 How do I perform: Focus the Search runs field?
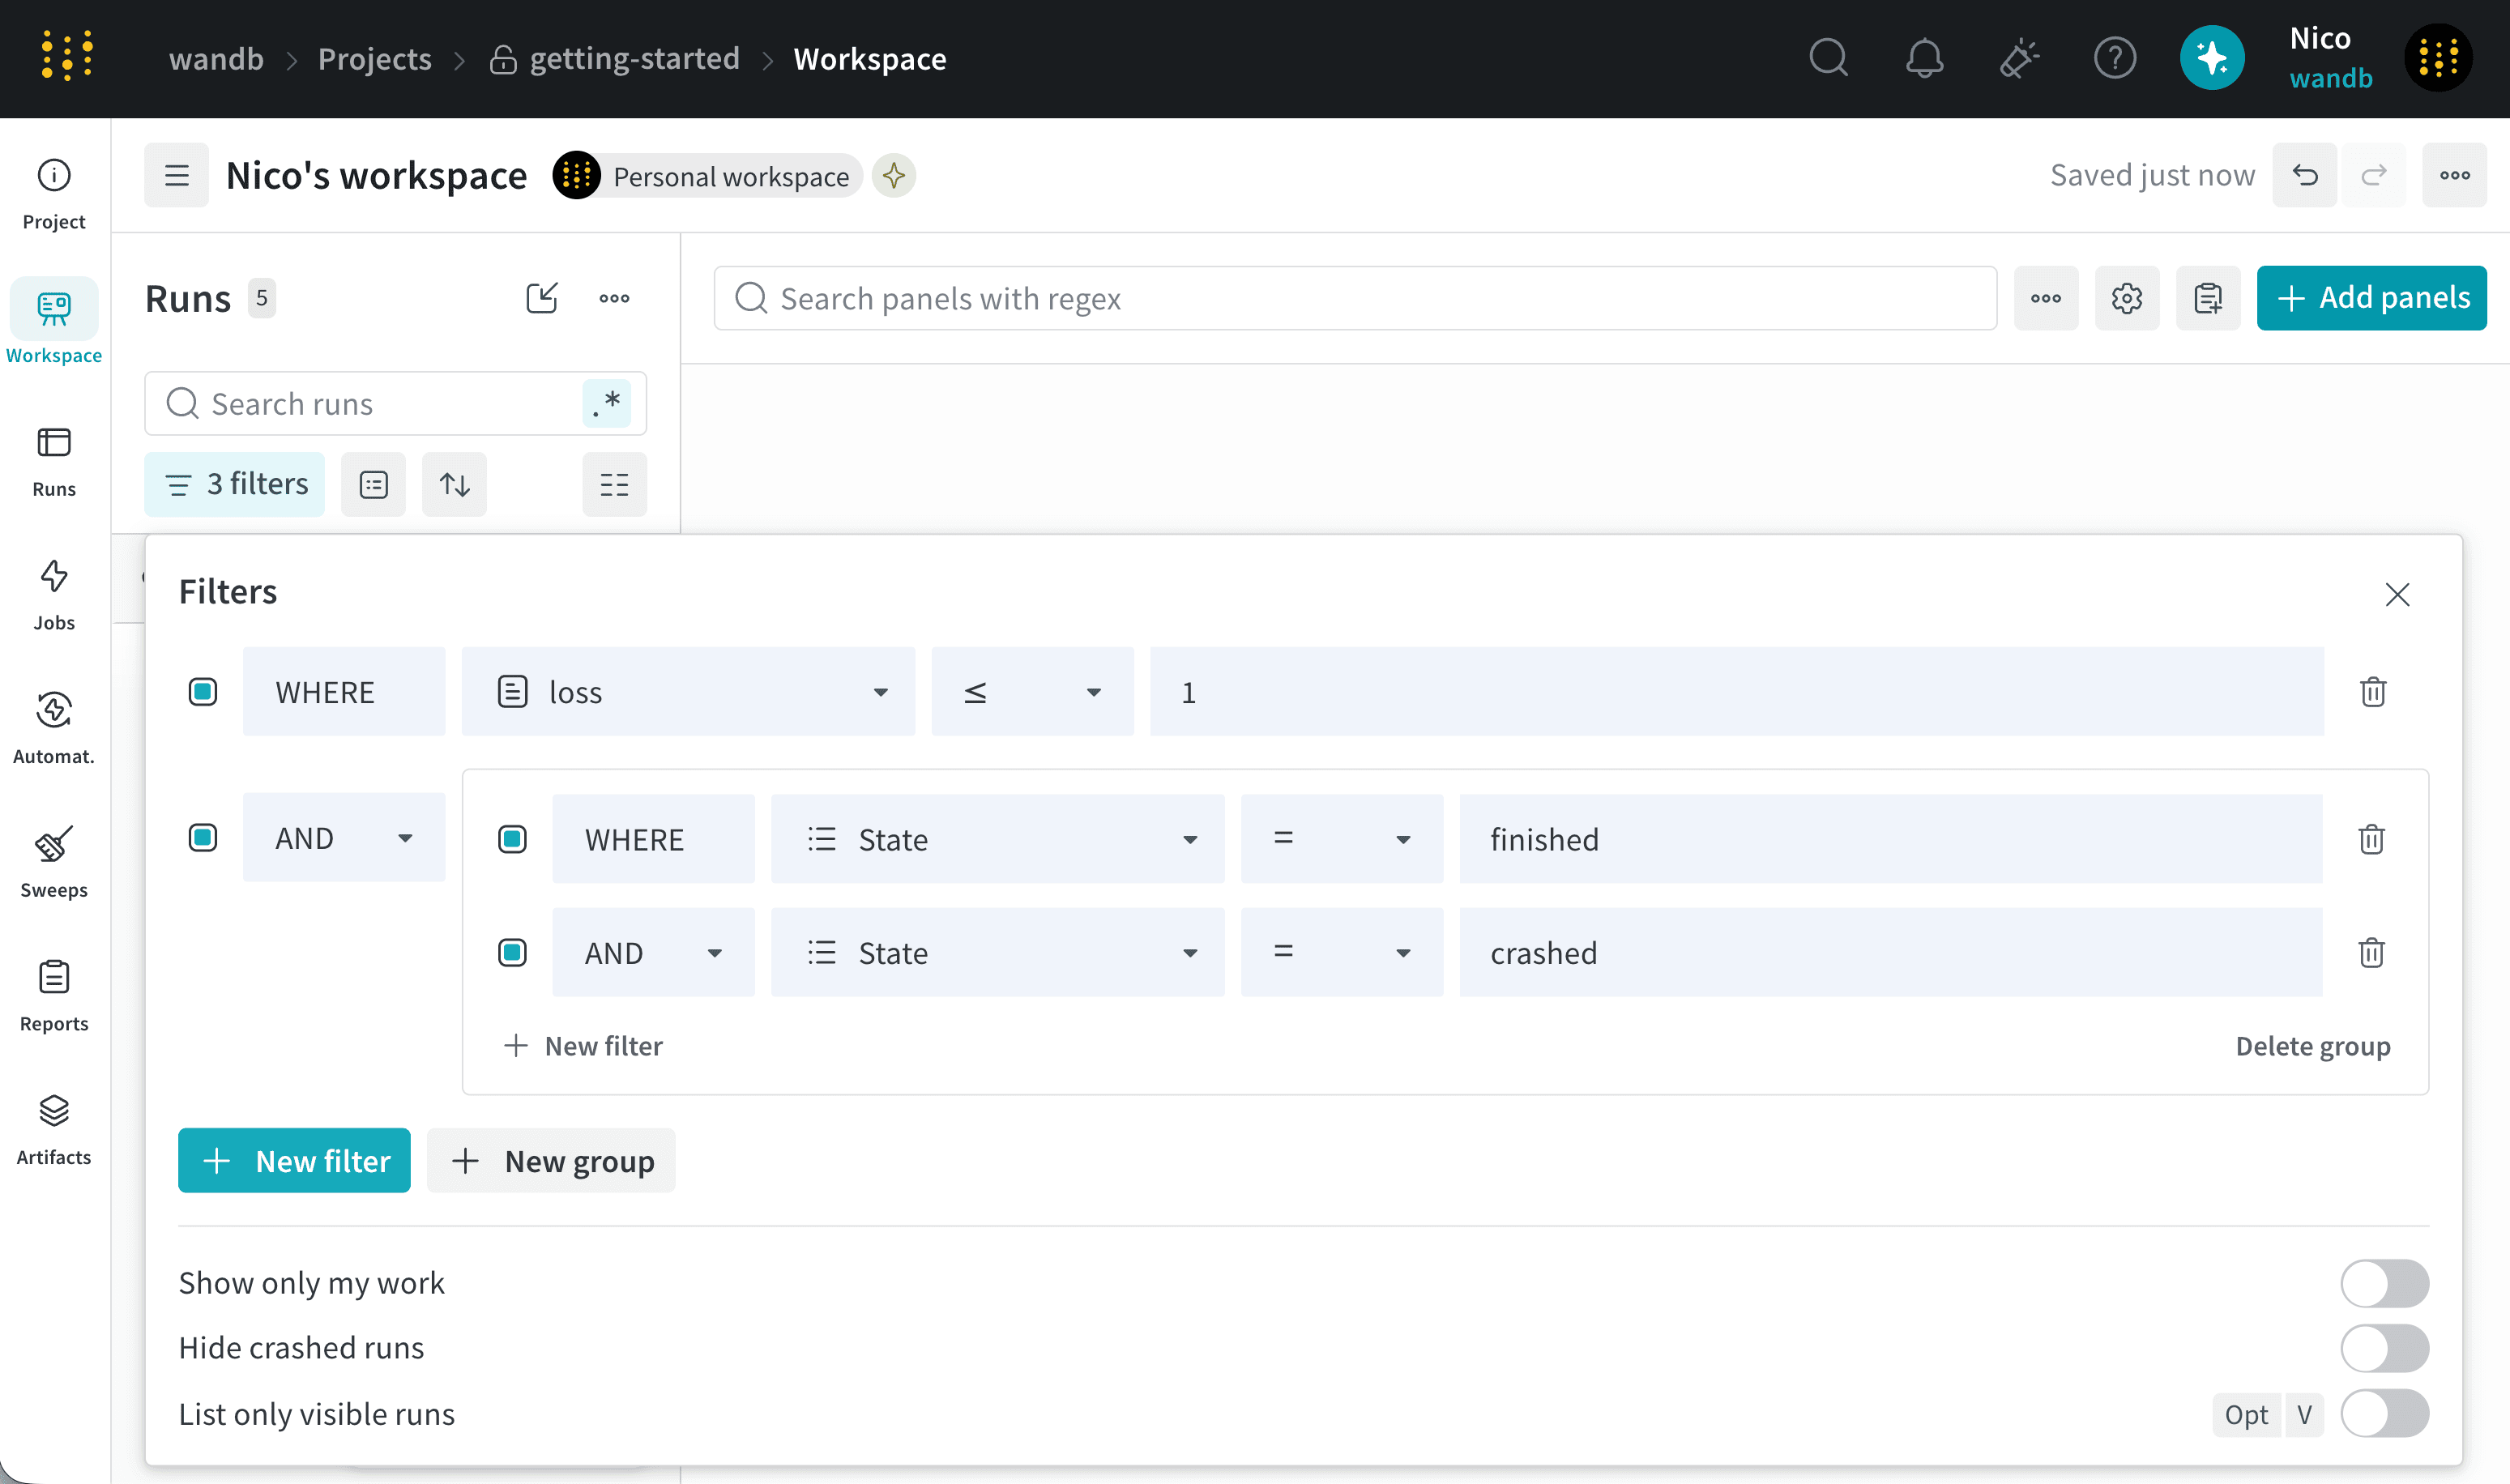pos(395,404)
